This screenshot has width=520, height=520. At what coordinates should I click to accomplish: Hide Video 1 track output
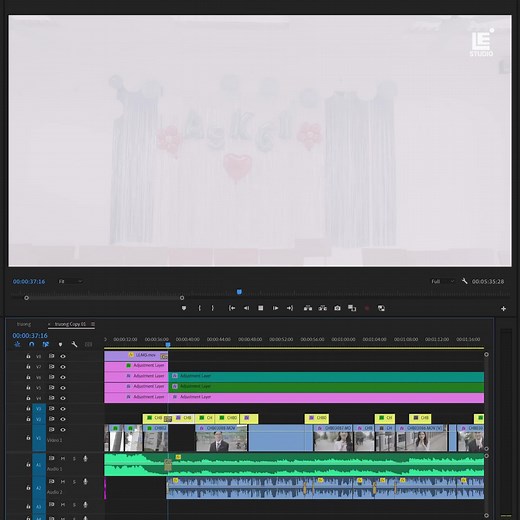(x=63, y=430)
